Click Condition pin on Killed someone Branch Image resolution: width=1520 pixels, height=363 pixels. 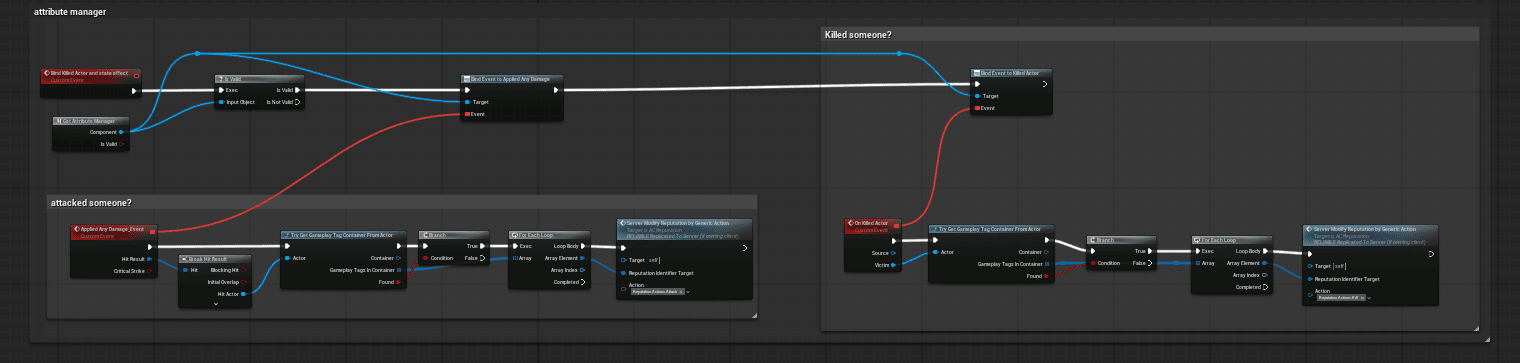[1094, 264]
